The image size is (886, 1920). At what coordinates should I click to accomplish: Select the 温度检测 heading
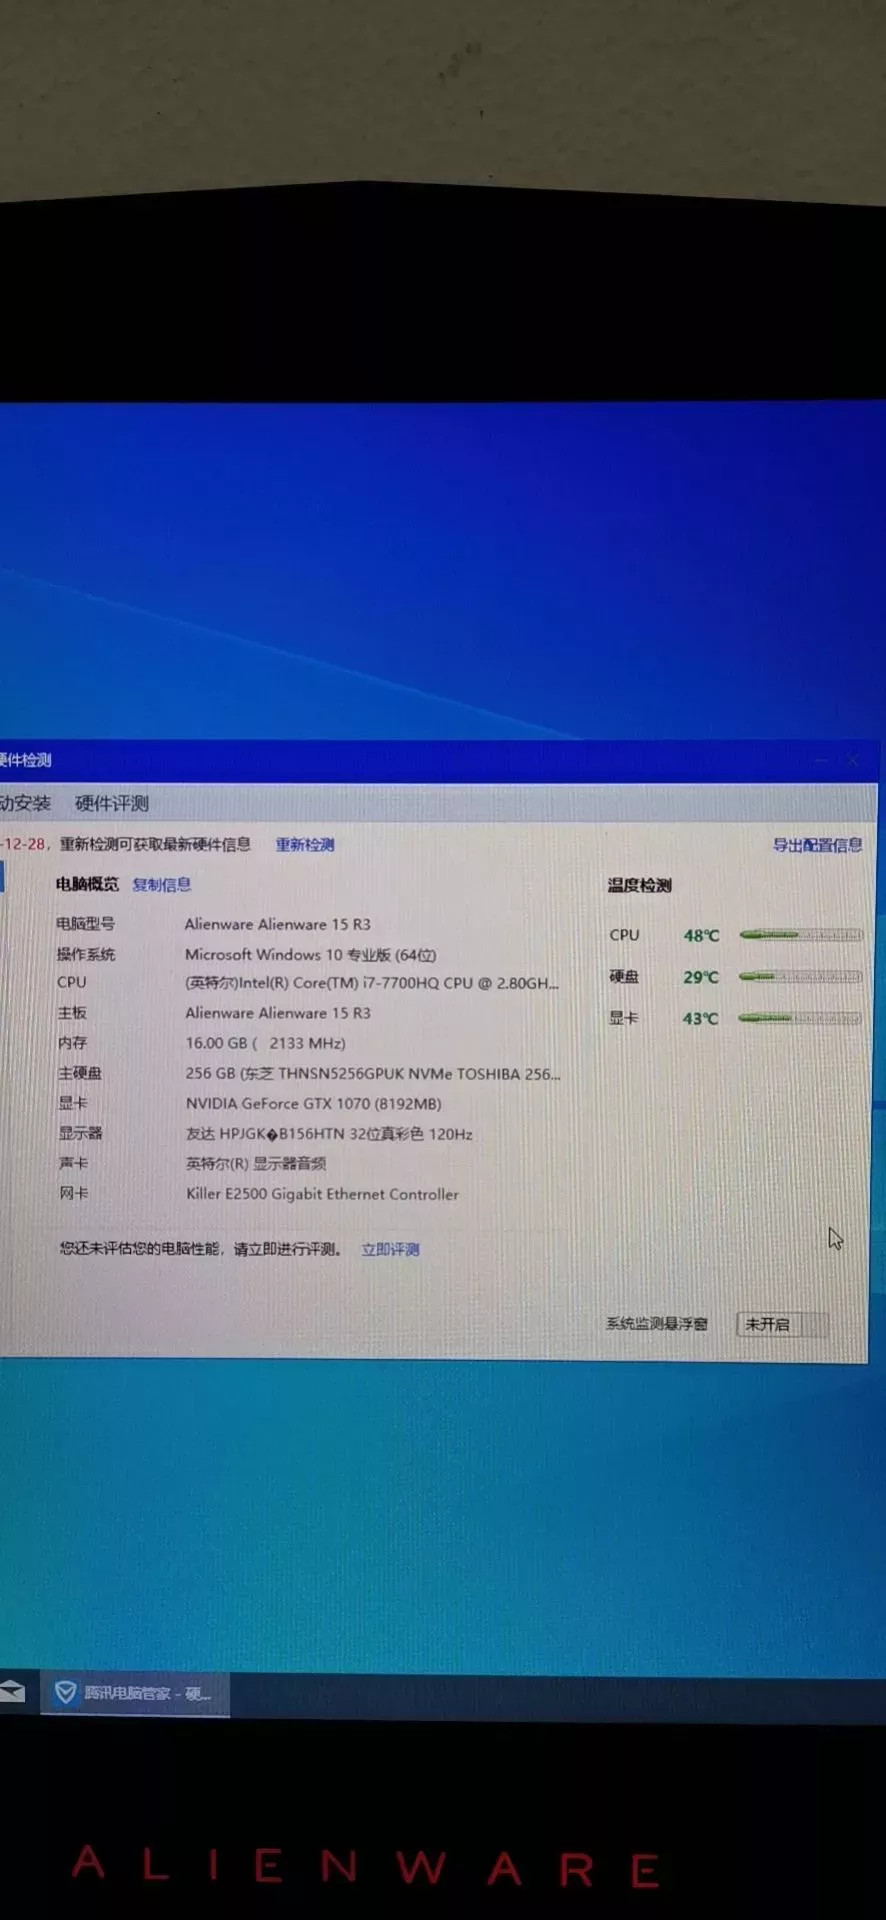639,885
